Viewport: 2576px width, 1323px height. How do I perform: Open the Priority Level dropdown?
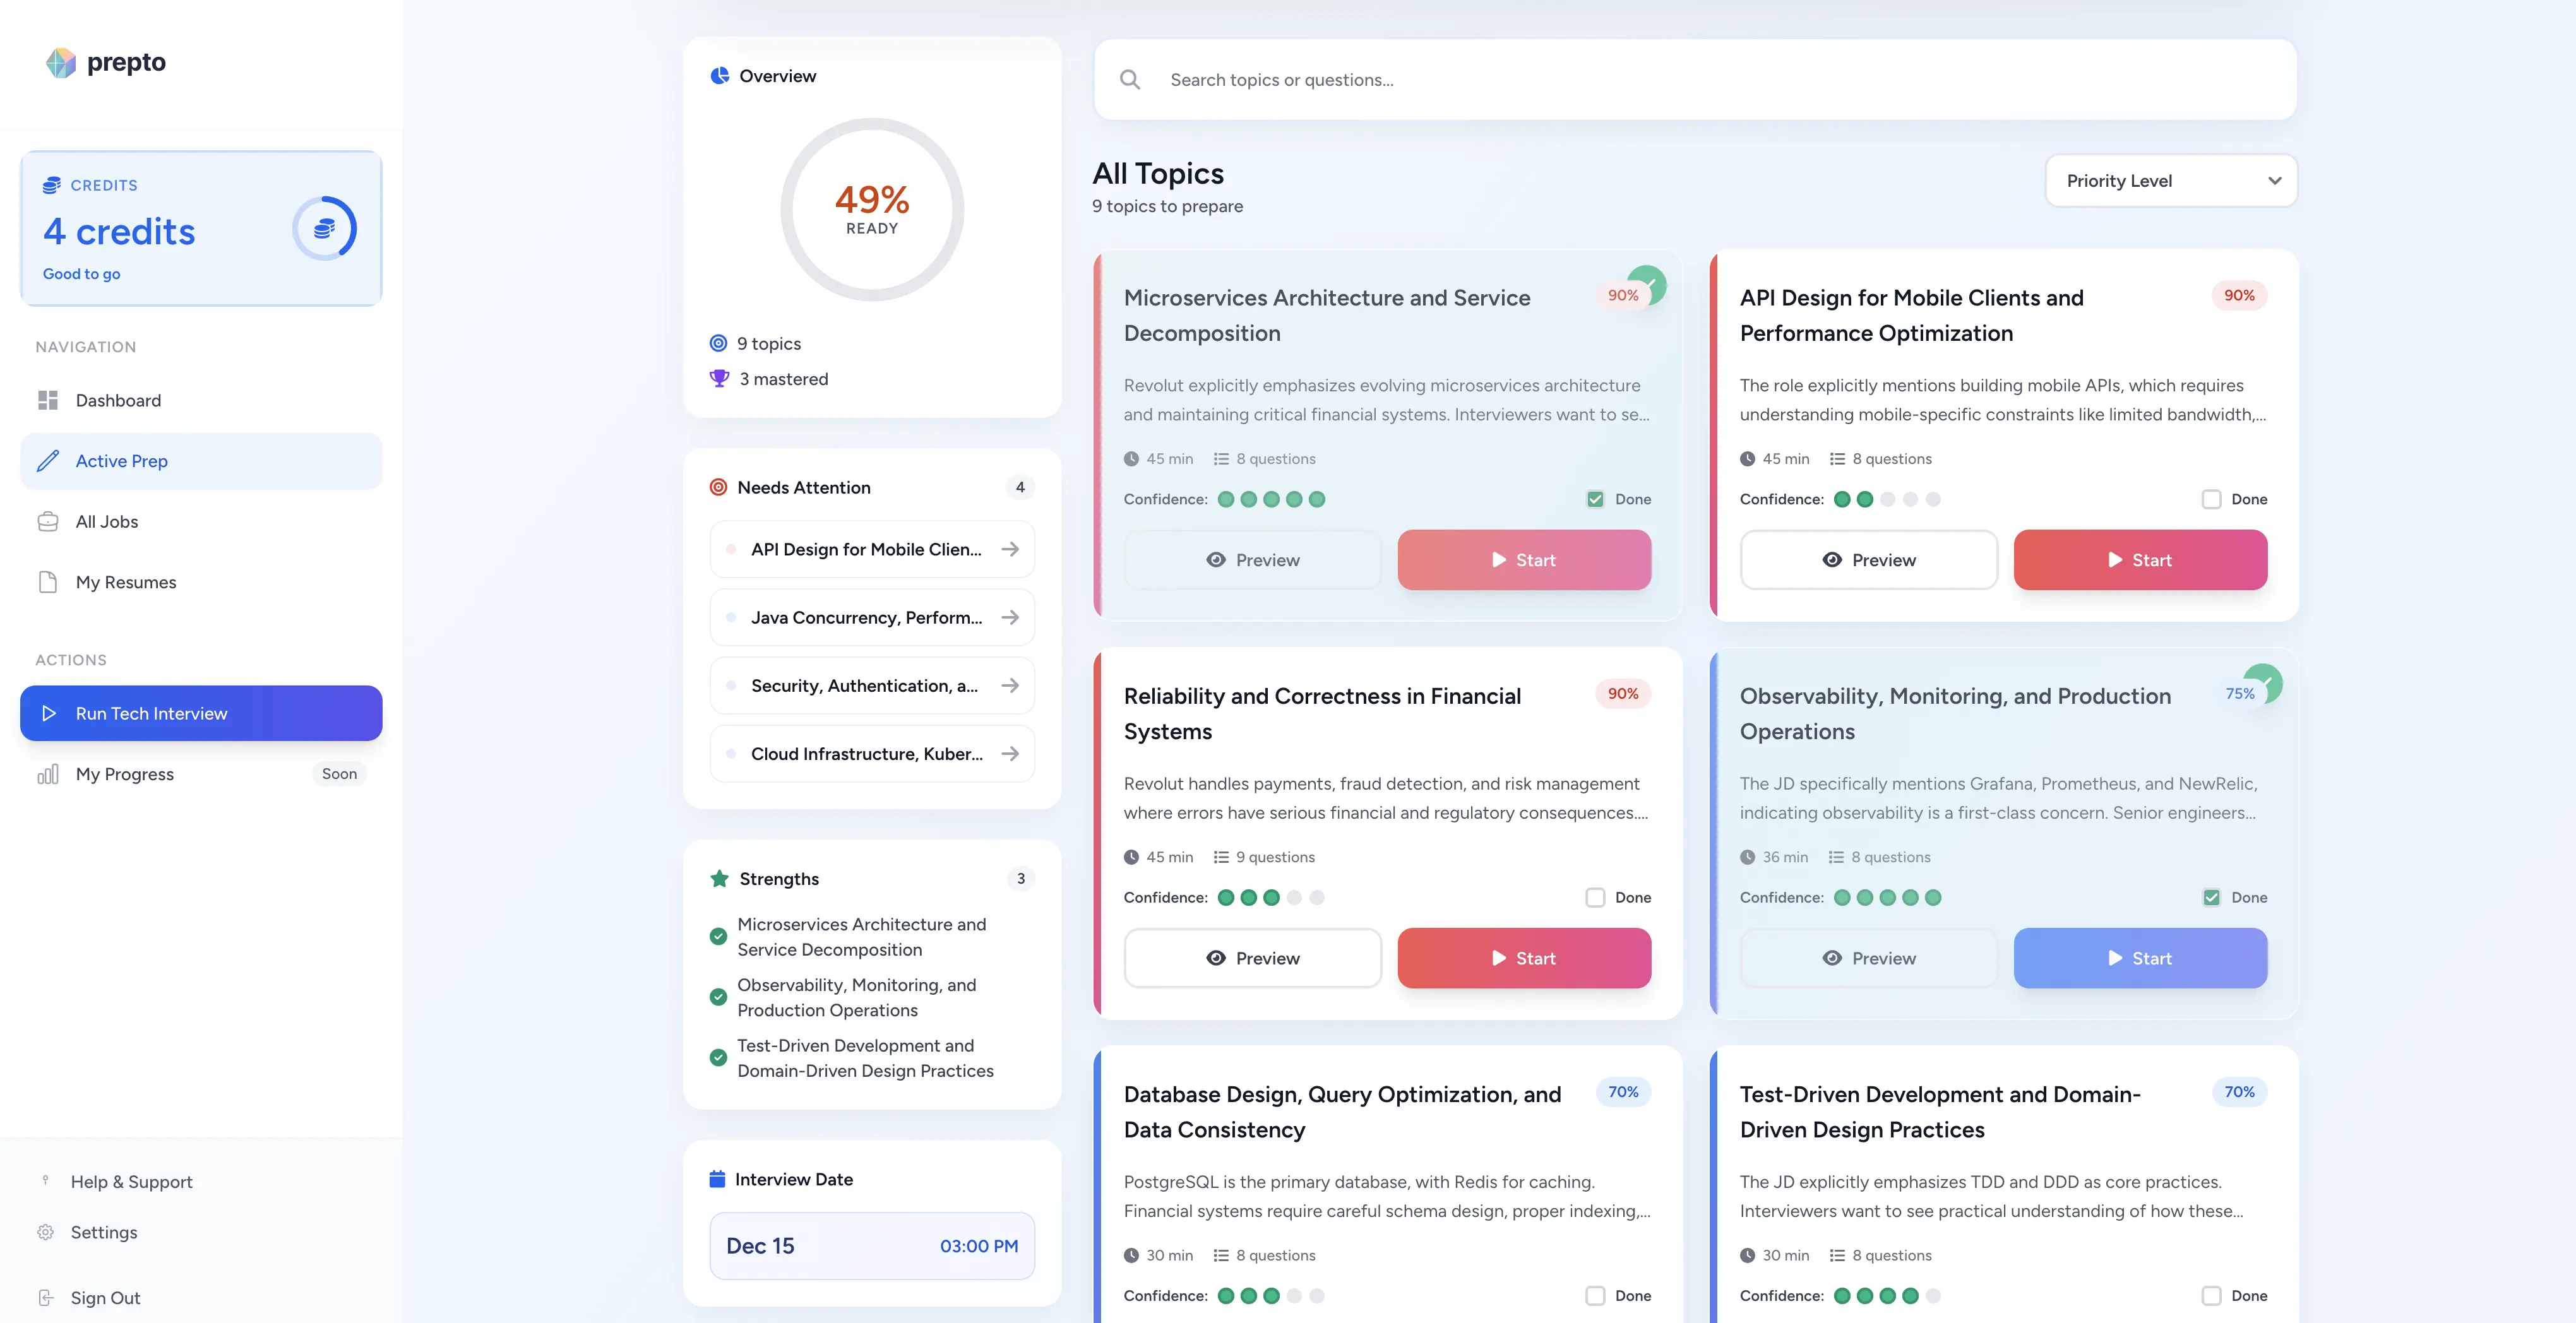pyautogui.click(x=2170, y=181)
